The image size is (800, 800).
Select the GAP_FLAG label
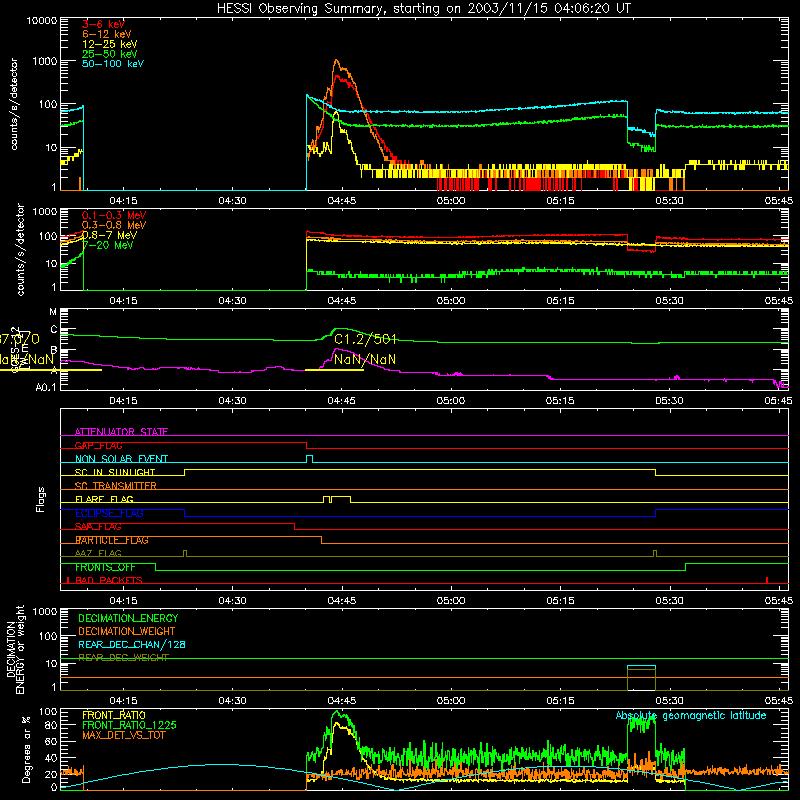click(98, 445)
